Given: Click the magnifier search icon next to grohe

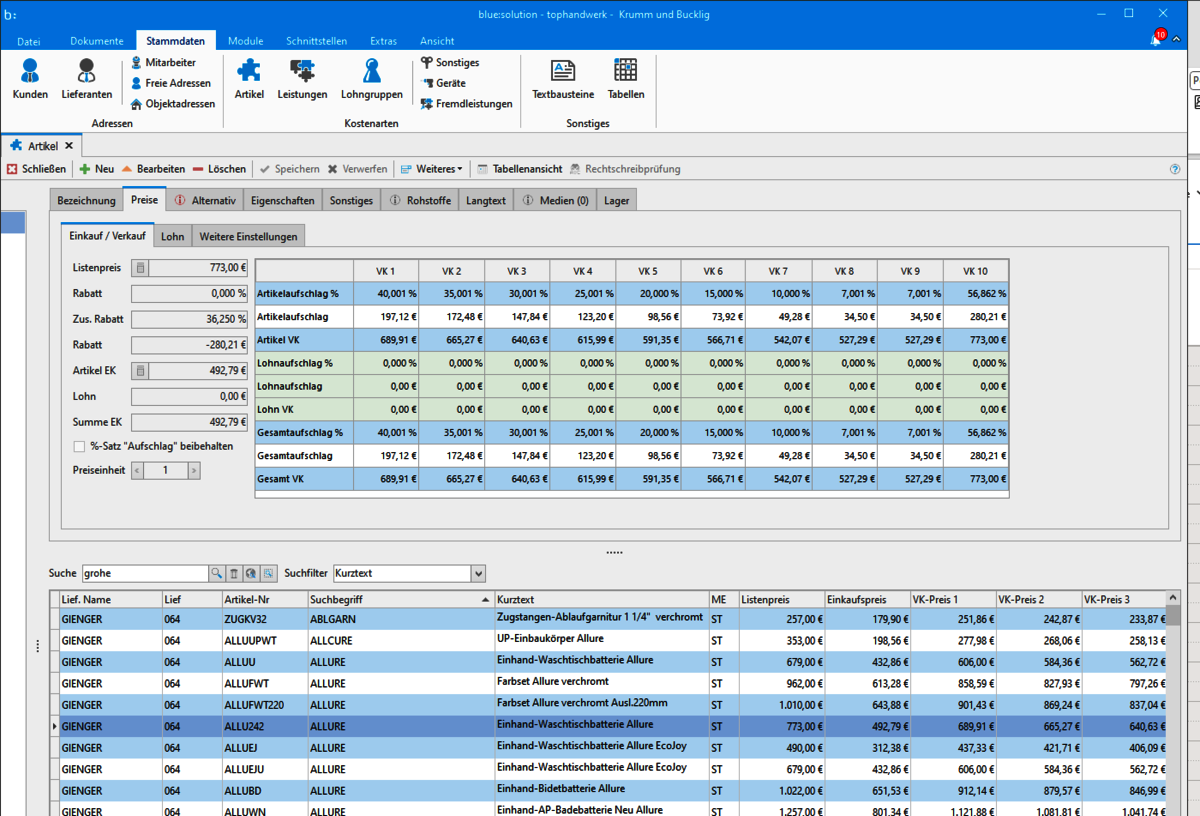Looking at the screenshot, I should [216, 574].
